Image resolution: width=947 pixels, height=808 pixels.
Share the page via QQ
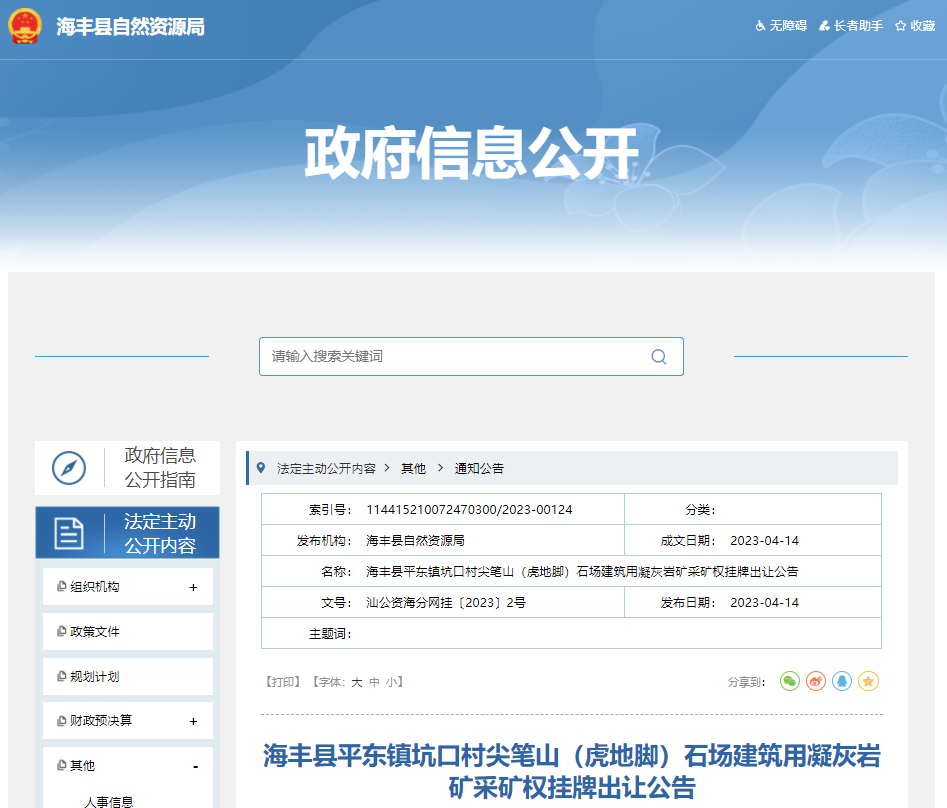[x=841, y=681]
